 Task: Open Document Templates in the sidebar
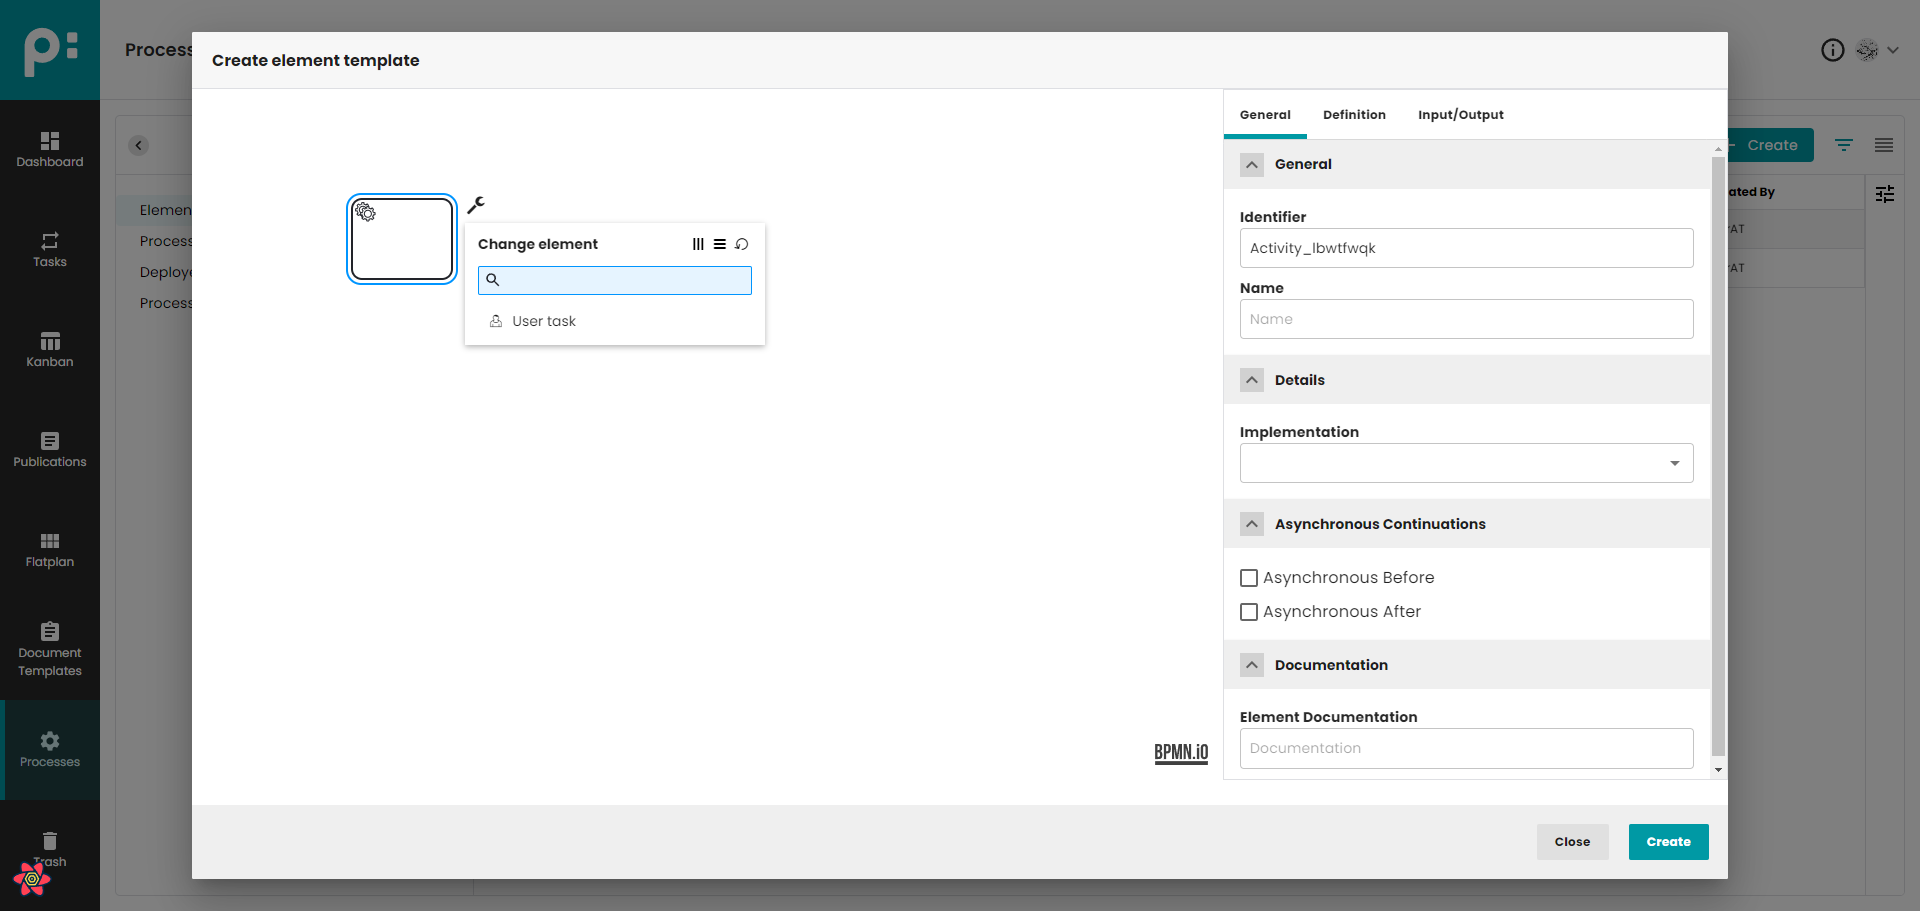click(x=50, y=650)
